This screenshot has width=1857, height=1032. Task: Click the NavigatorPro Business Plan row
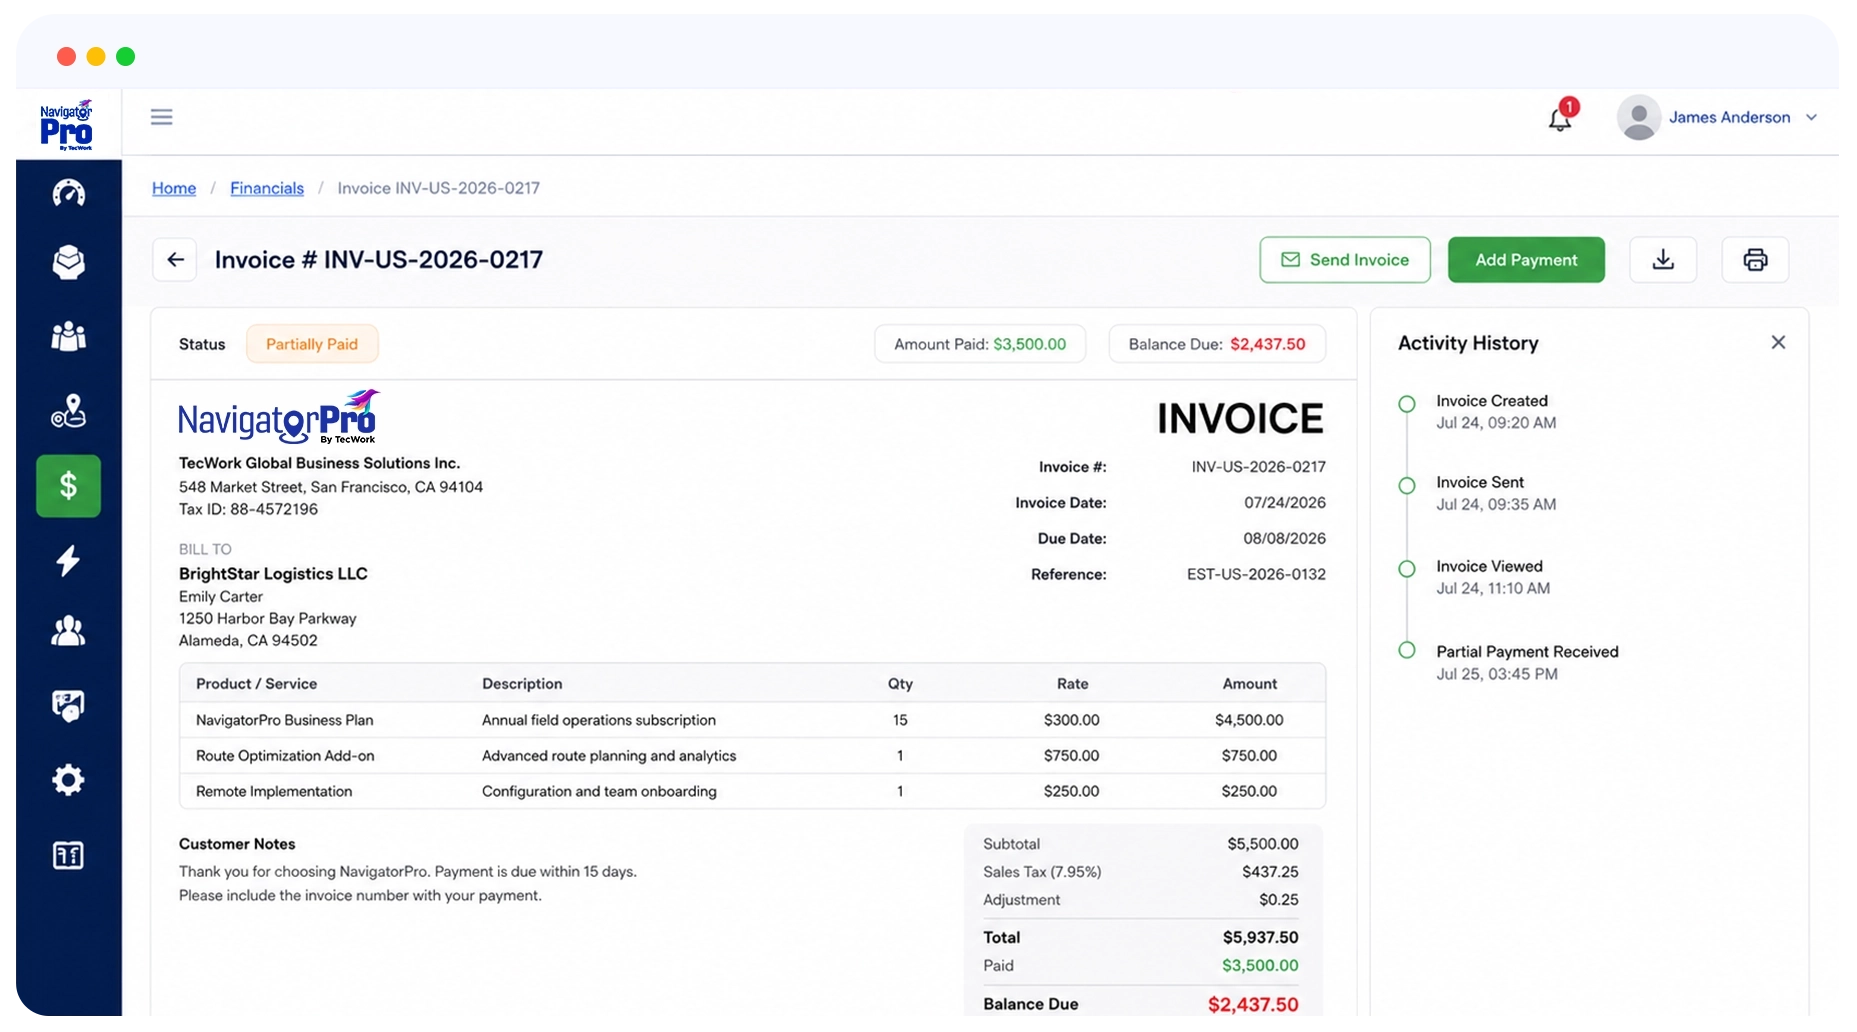pyautogui.click(x=752, y=720)
